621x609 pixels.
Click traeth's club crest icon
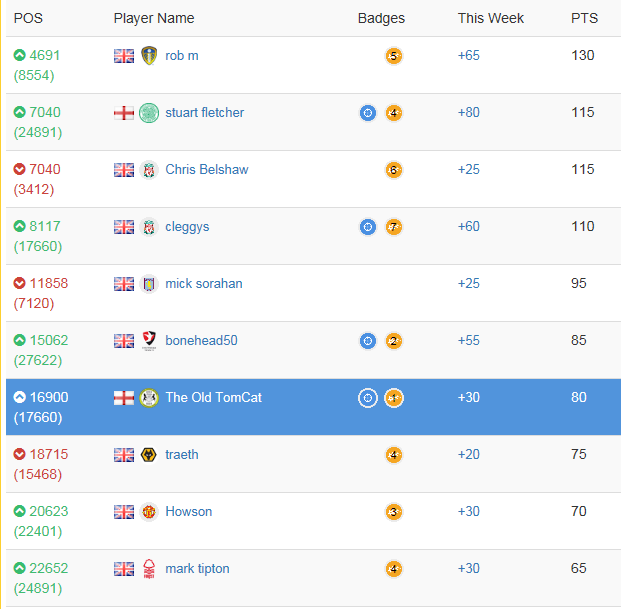(149, 455)
